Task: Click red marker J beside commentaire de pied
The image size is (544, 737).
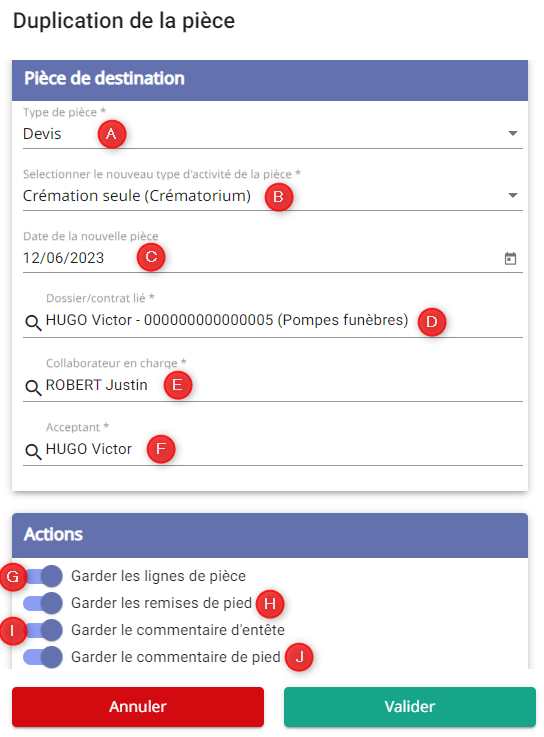Action: pyautogui.click(x=300, y=657)
